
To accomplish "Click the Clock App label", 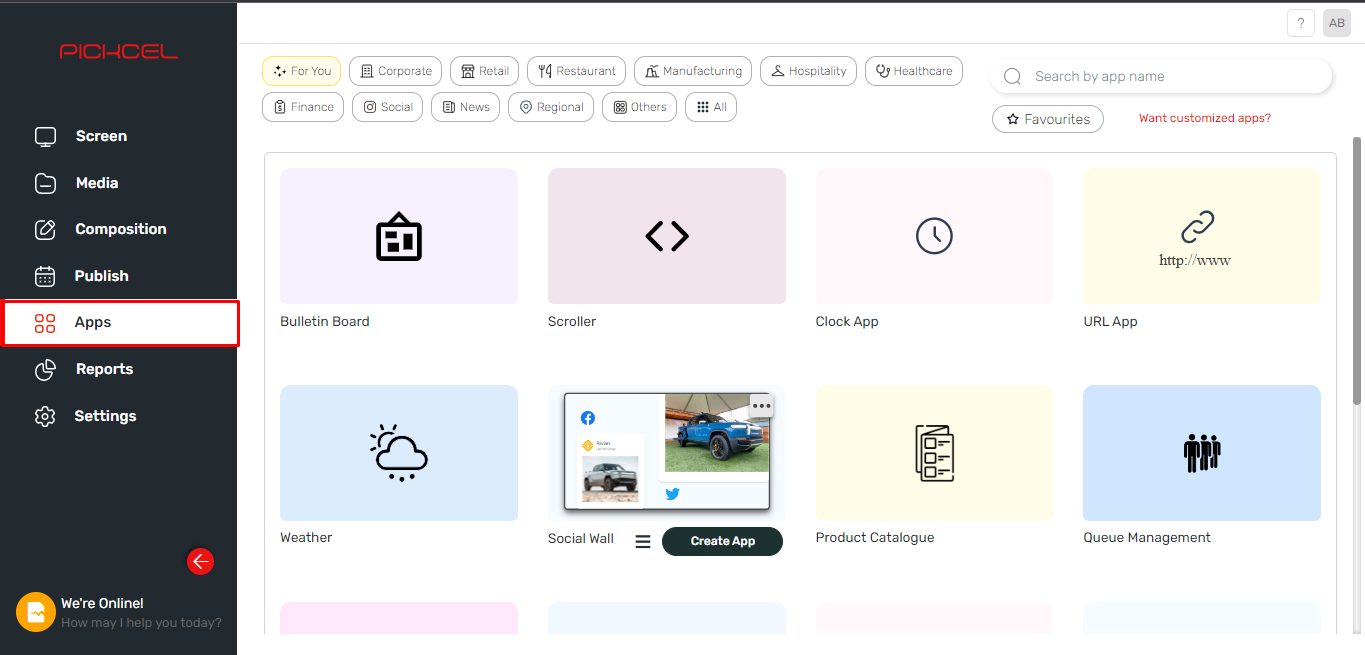I will pos(847,322).
